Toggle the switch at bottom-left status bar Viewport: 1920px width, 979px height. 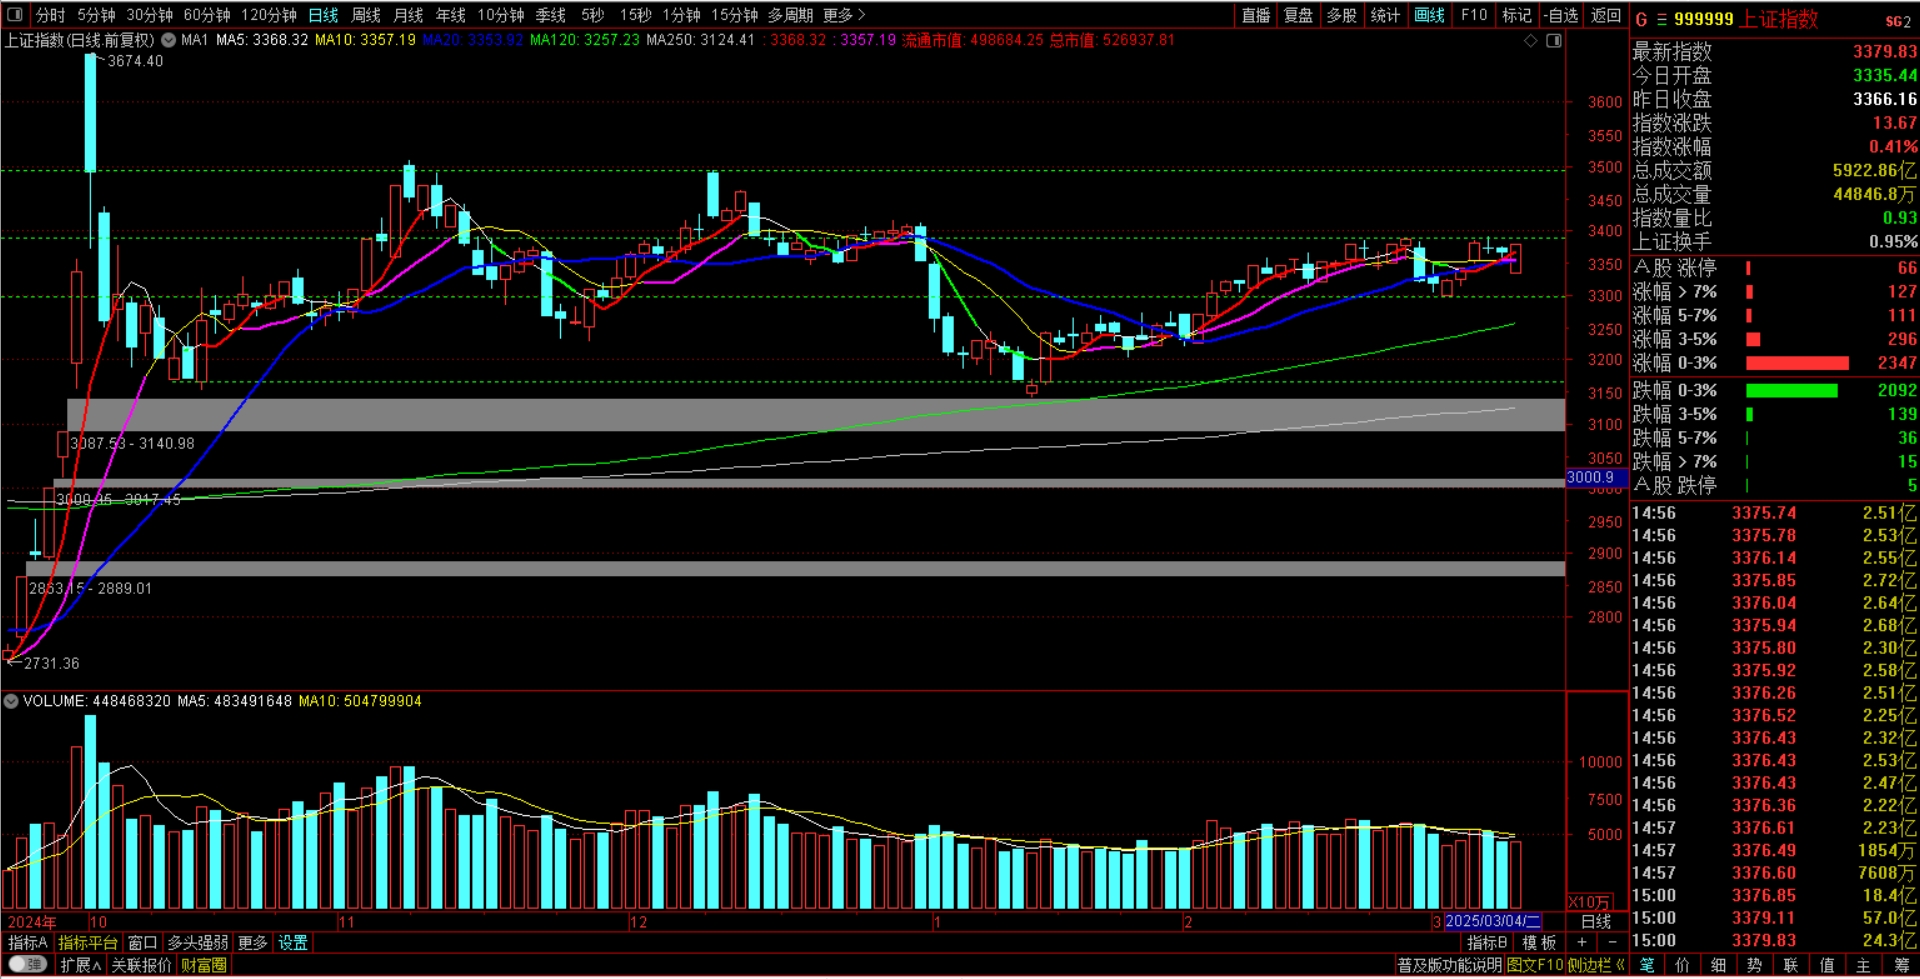[x=27, y=965]
